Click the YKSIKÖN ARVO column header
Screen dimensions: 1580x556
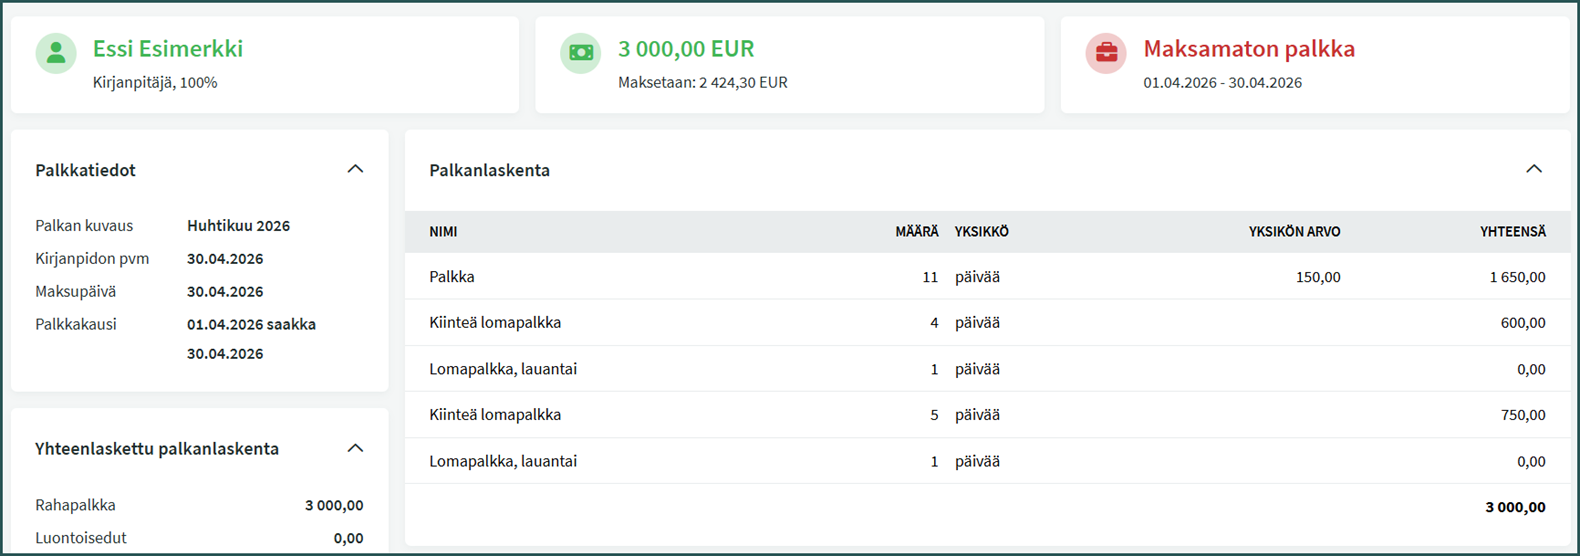click(x=1294, y=232)
